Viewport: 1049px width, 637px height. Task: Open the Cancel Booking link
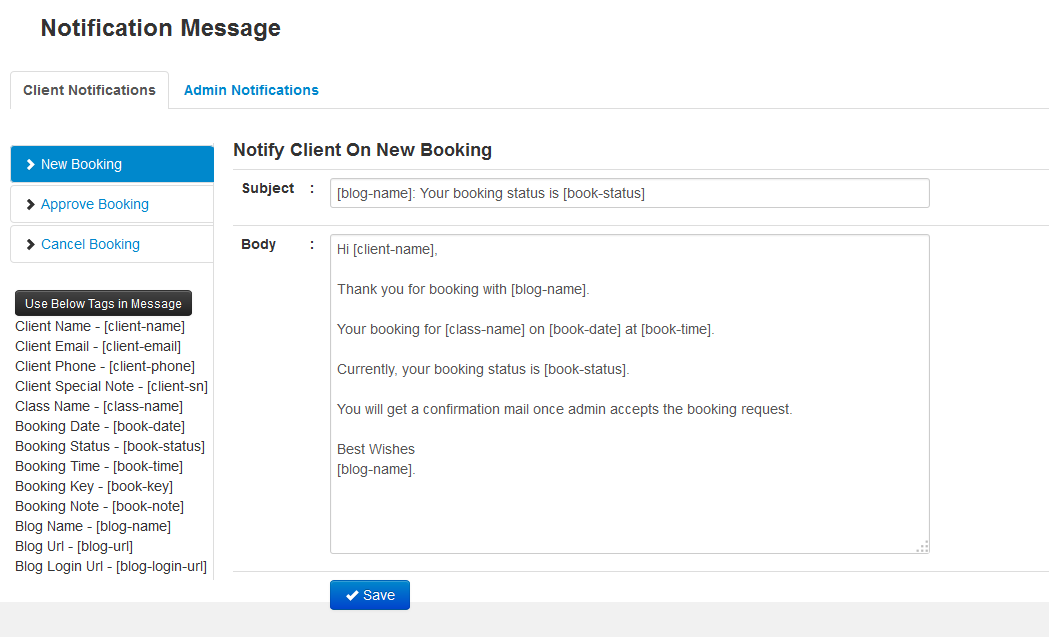coord(90,244)
